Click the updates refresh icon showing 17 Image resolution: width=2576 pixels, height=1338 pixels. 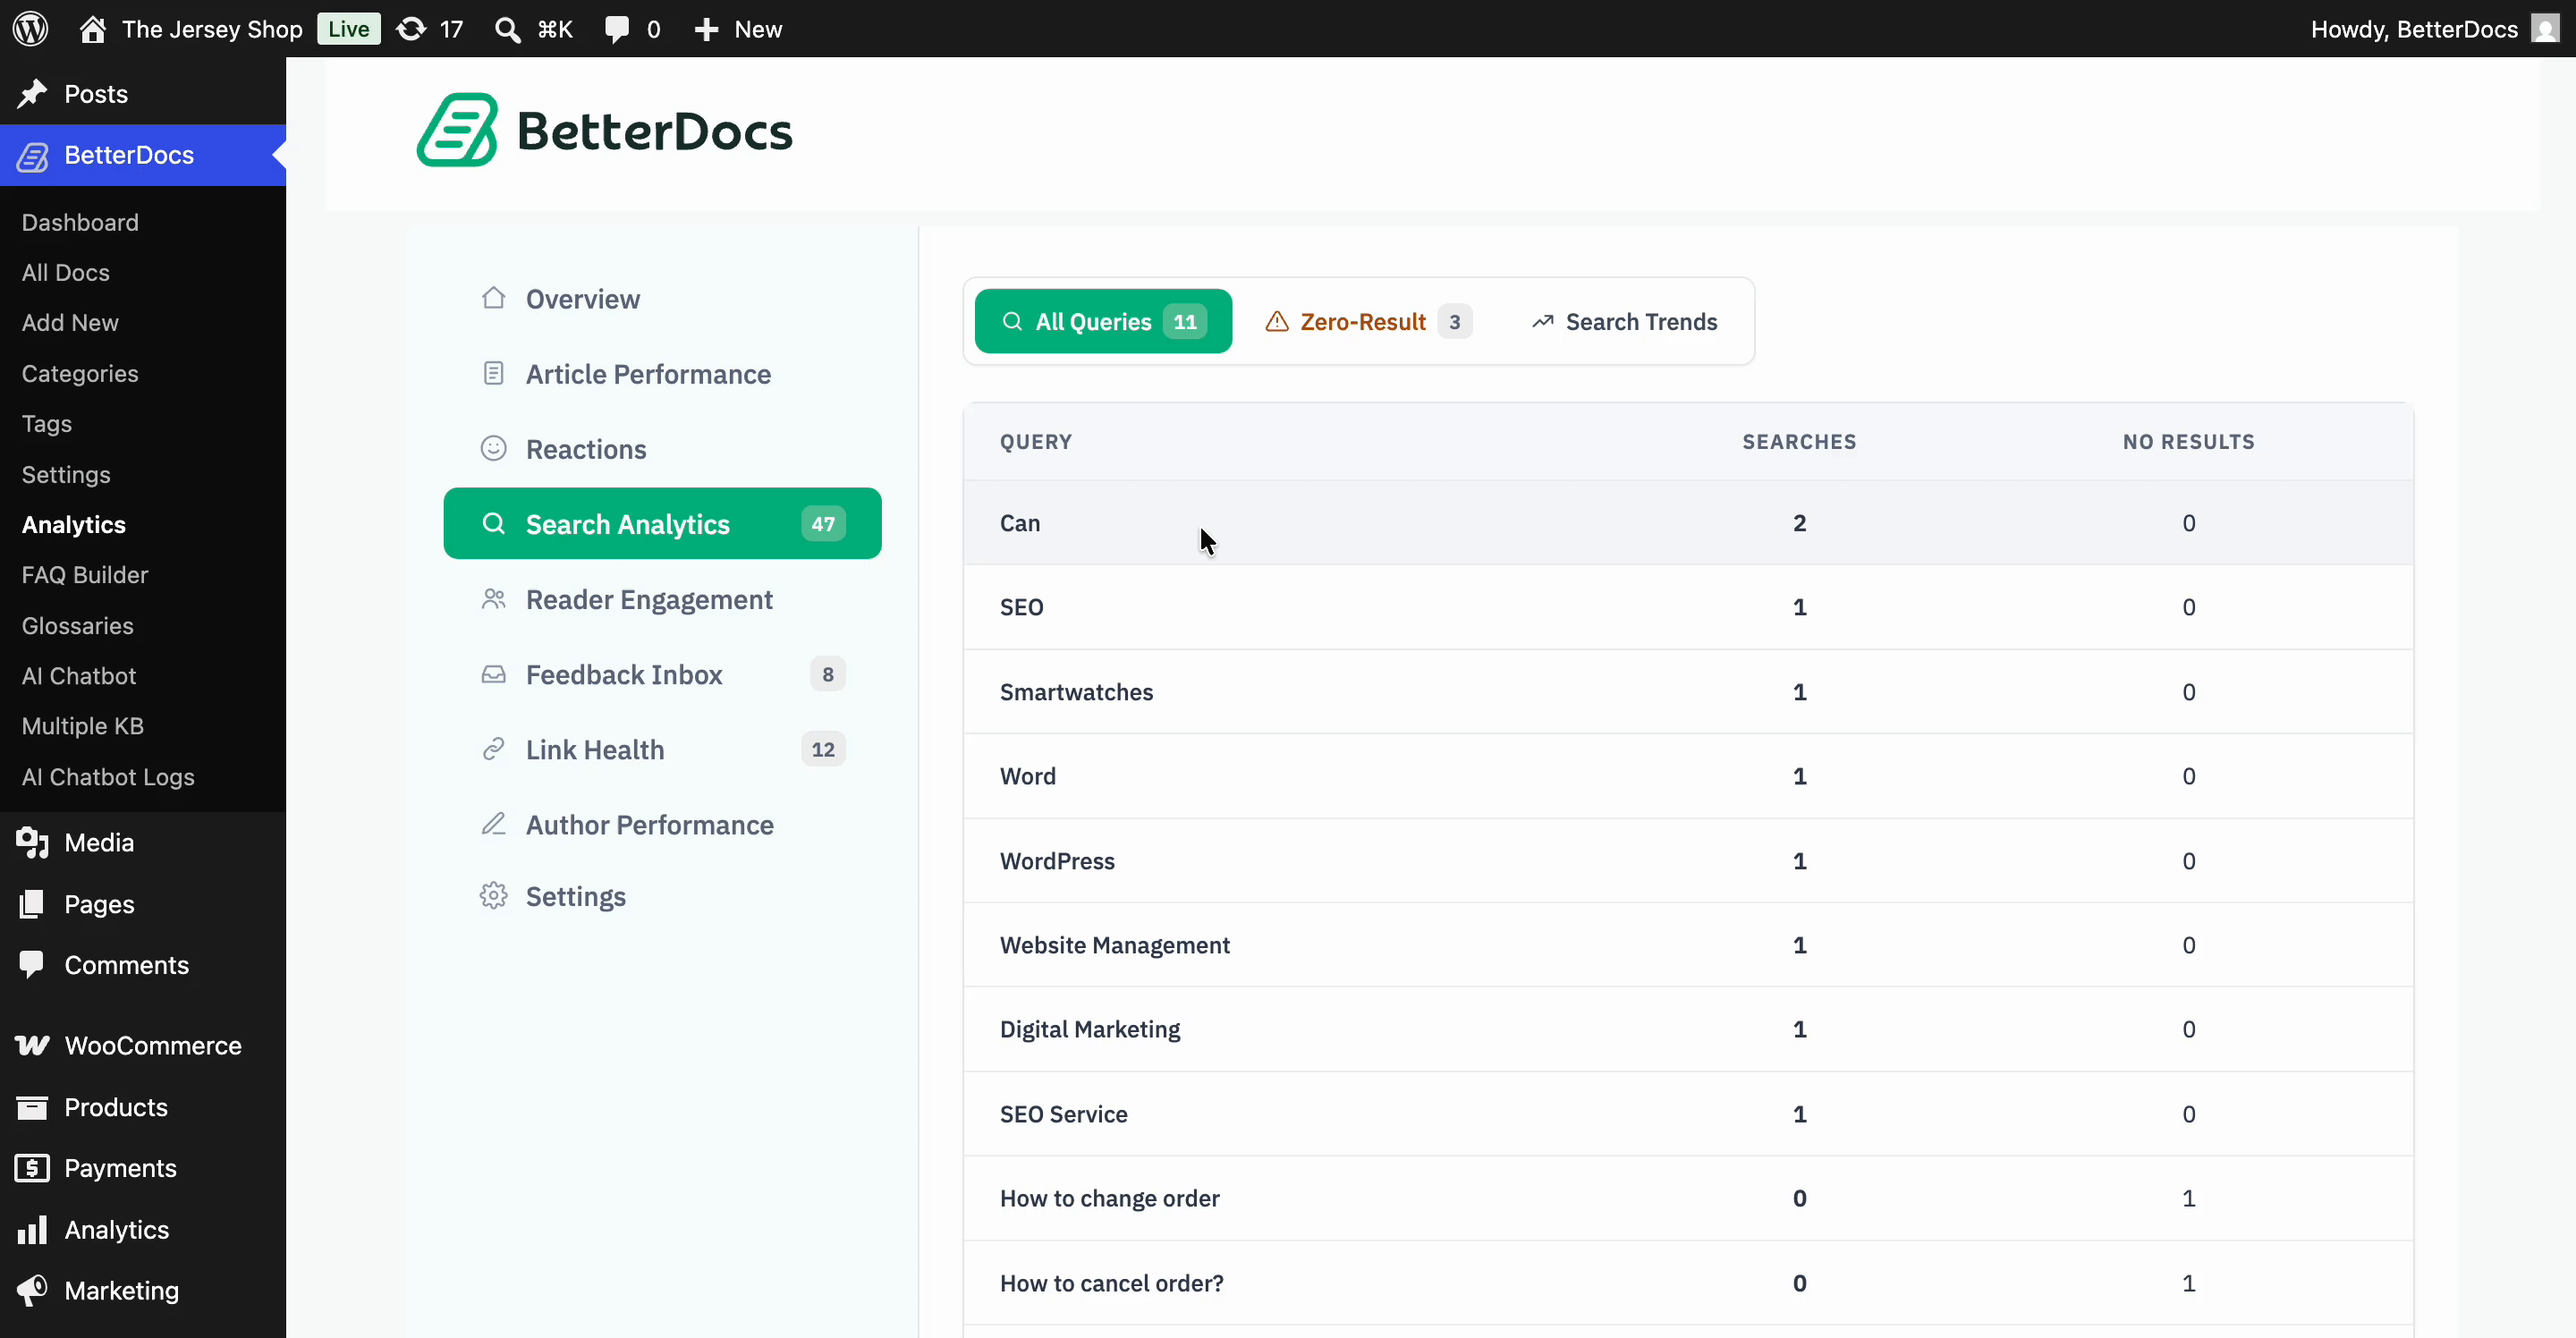[411, 29]
